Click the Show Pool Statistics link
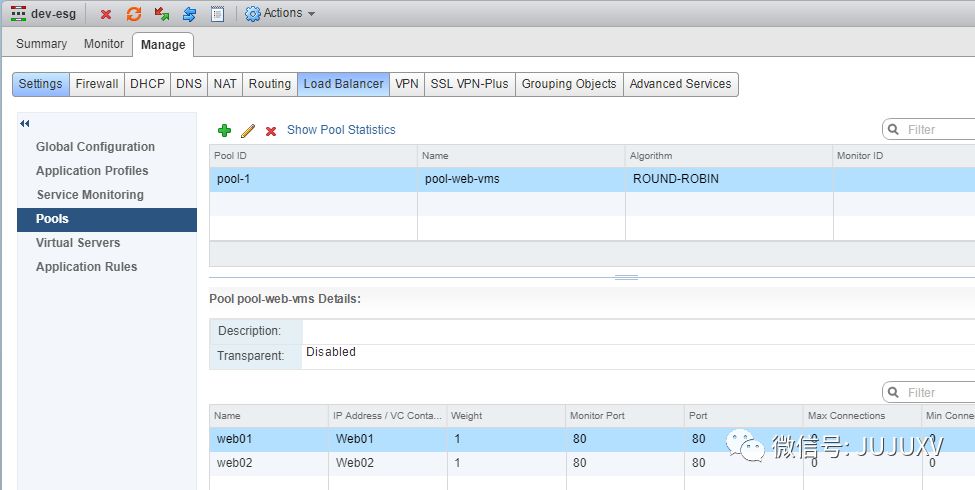Image resolution: width=975 pixels, height=490 pixels. pyautogui.click(x=341, y=129)
